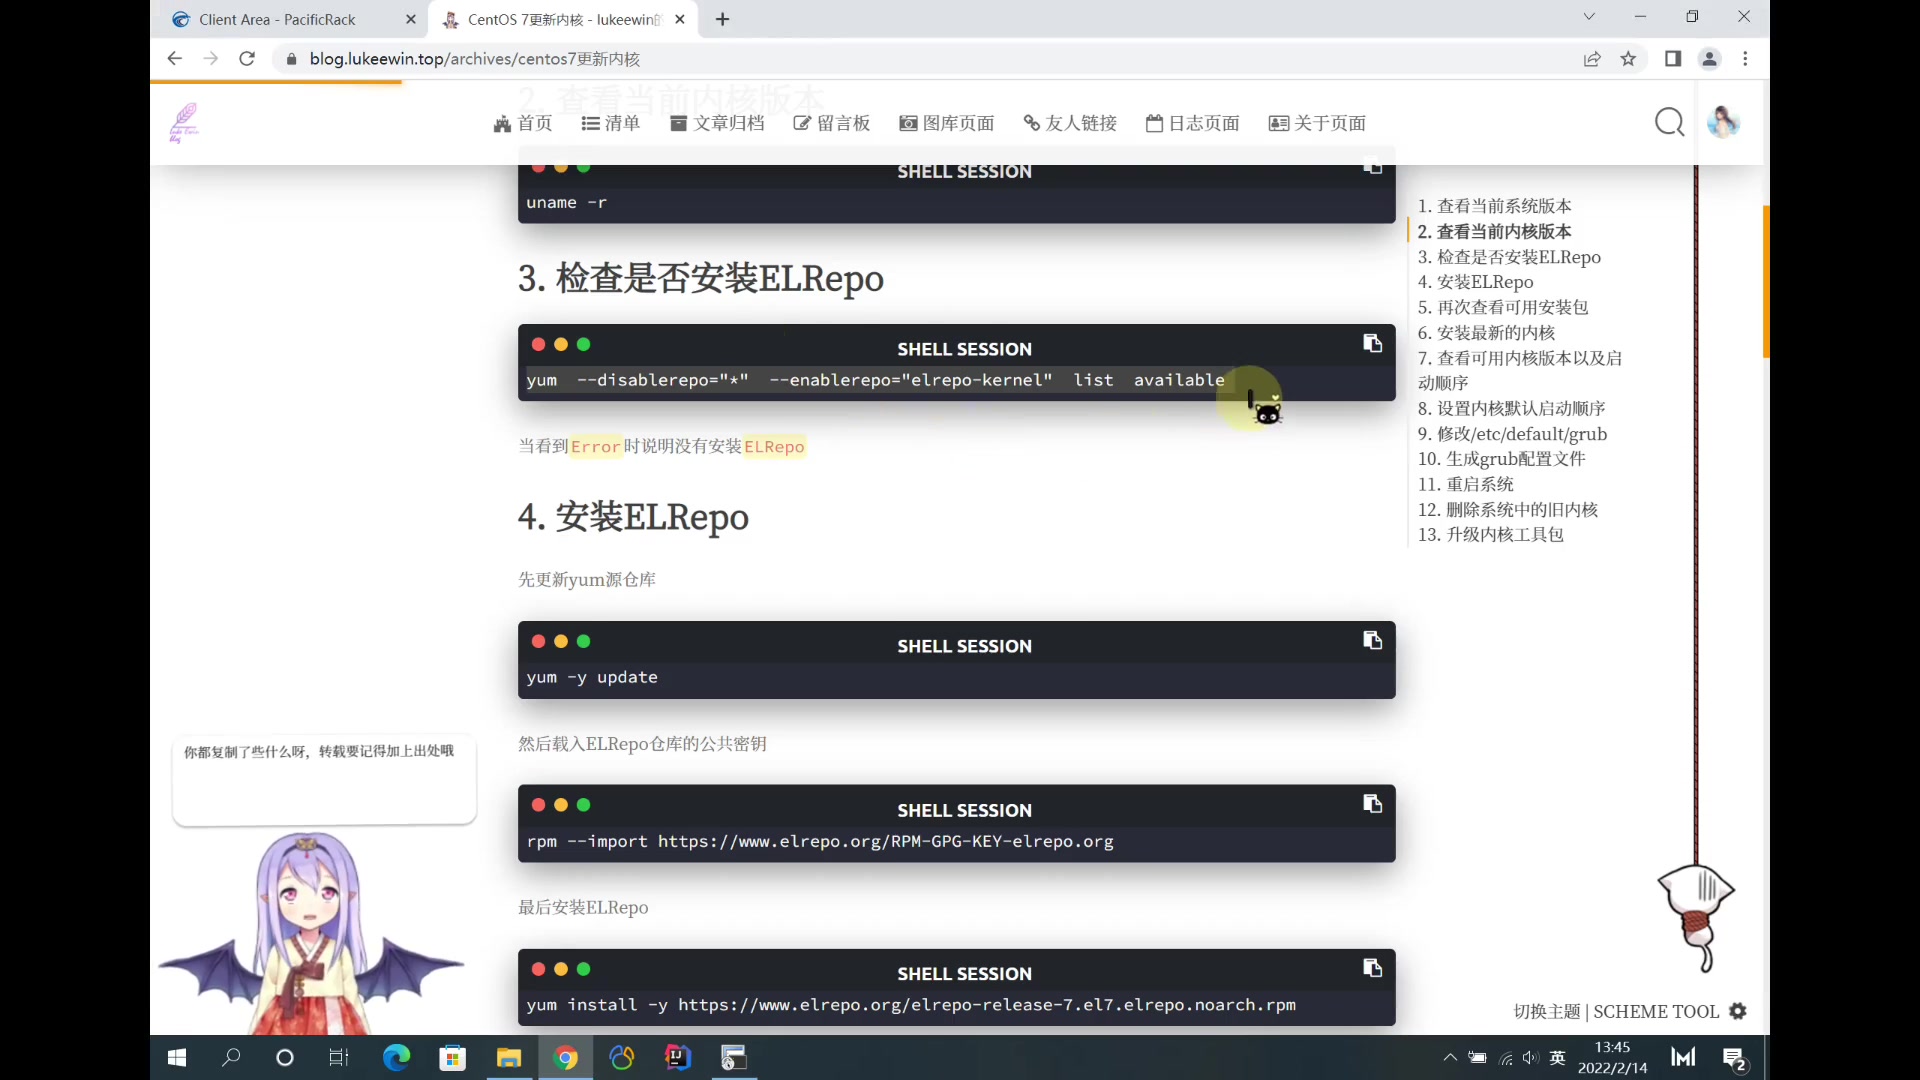Open the 日志页面 nav item
The image size is (1920, 1080).
[x=1193, y=123]
